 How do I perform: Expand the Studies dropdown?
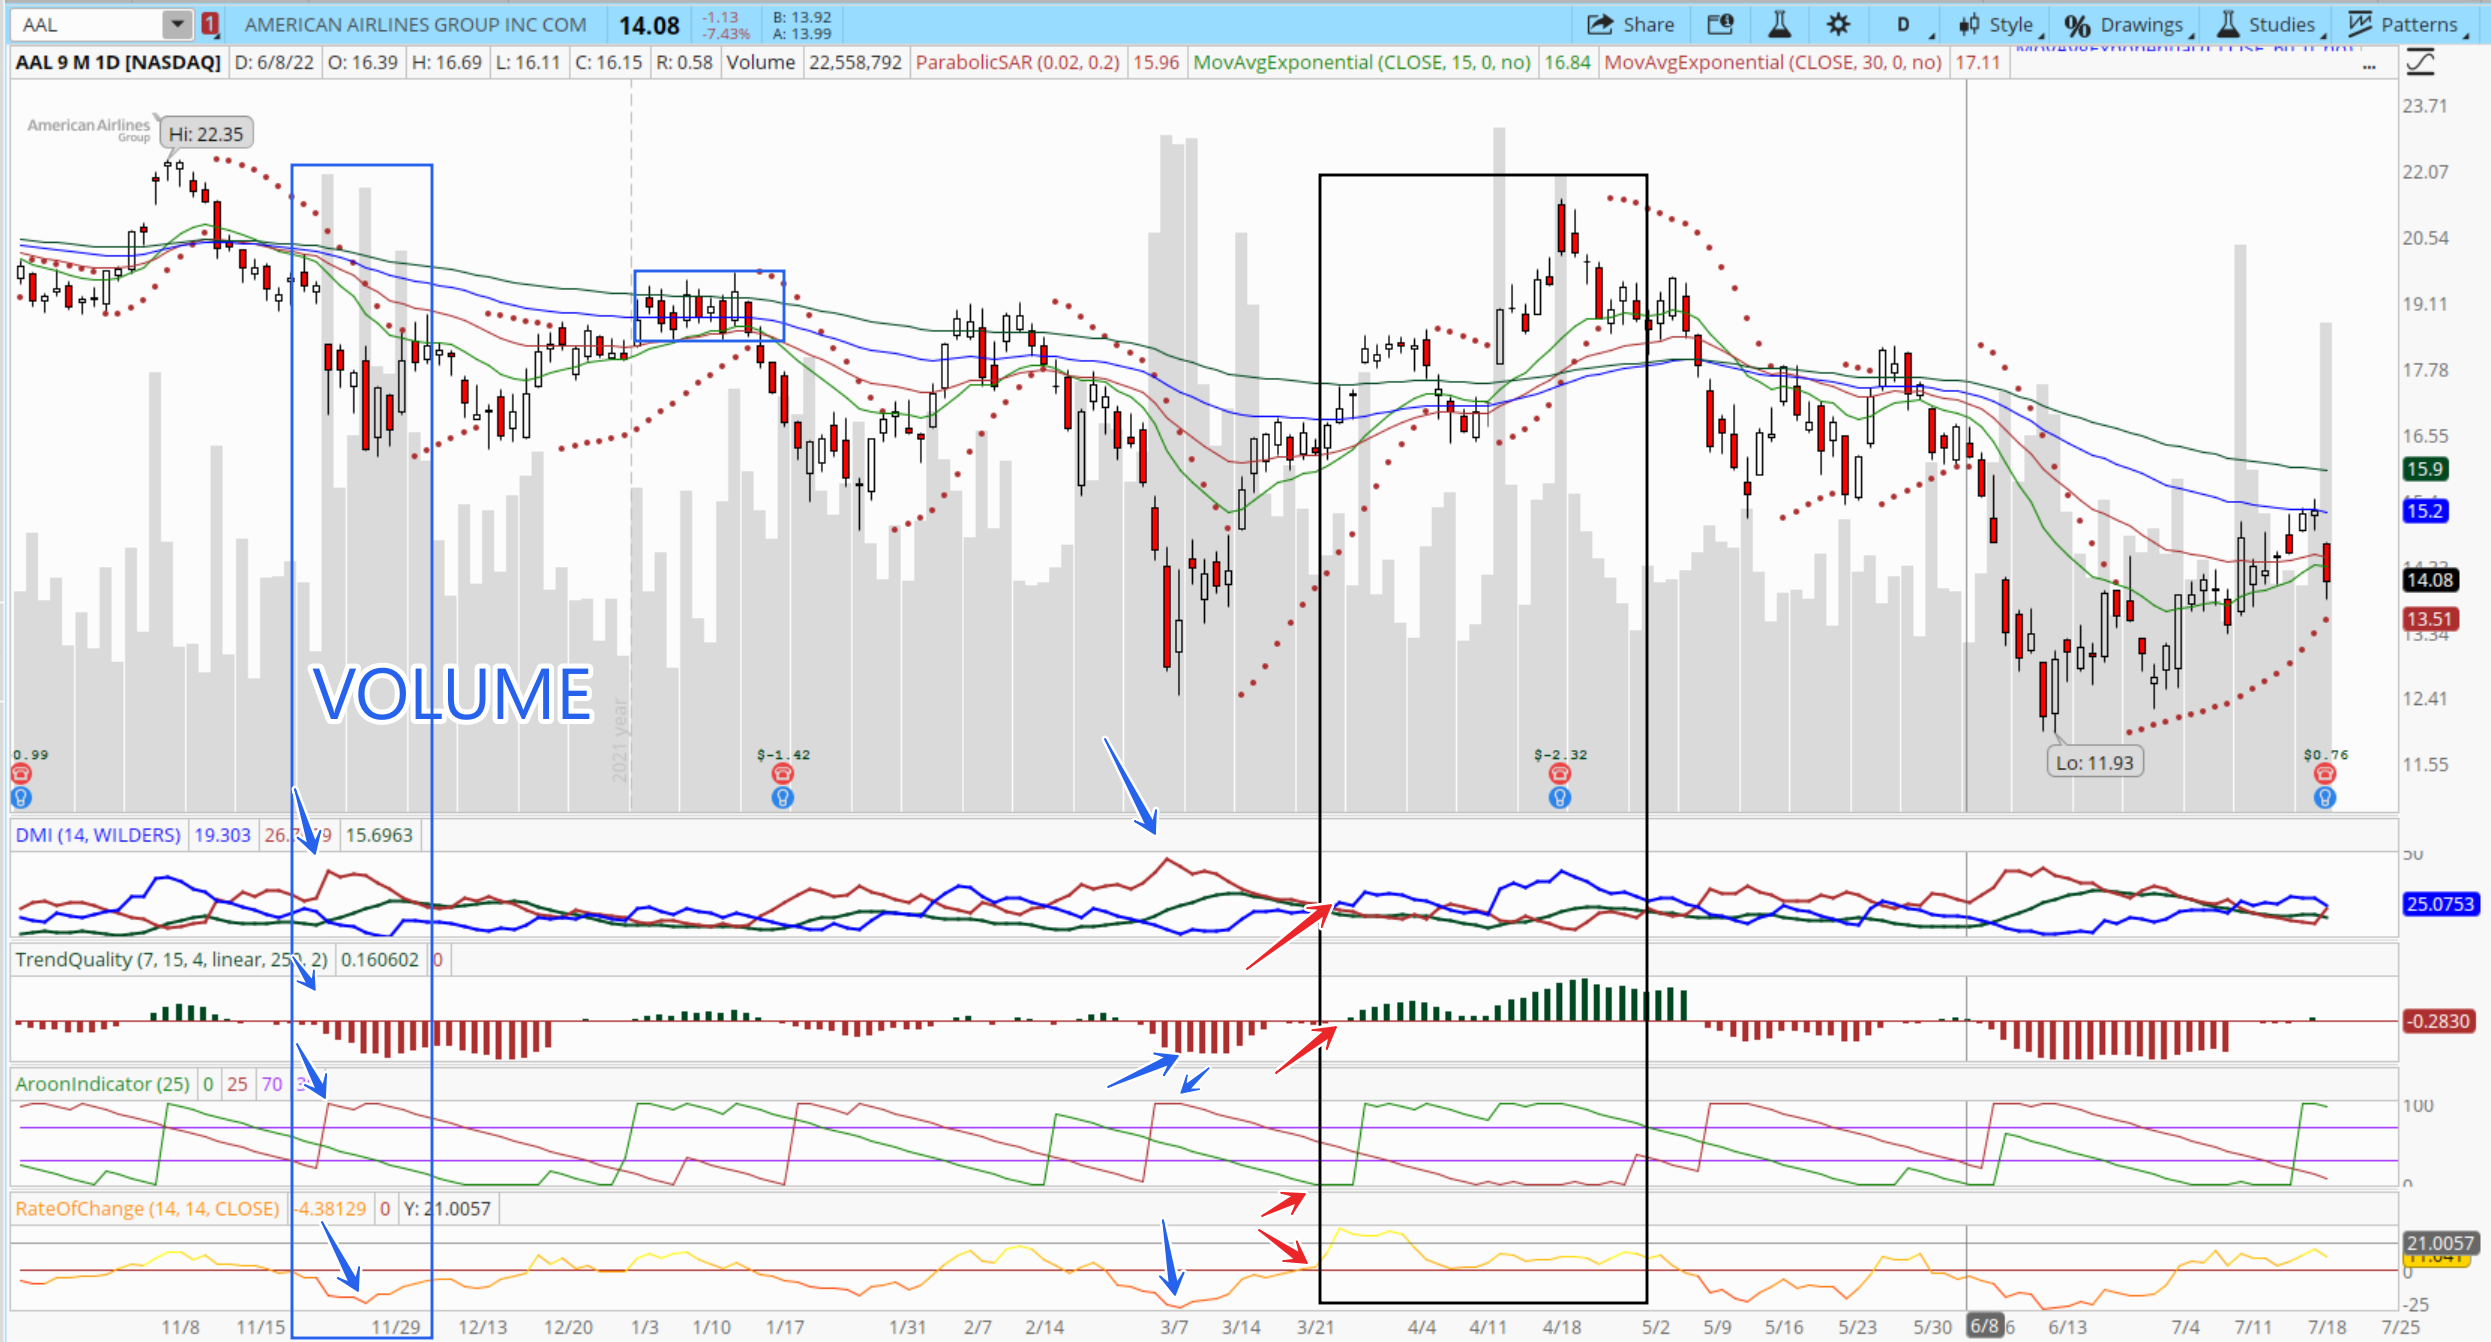pyautogui.click(x=2268, y=24)
